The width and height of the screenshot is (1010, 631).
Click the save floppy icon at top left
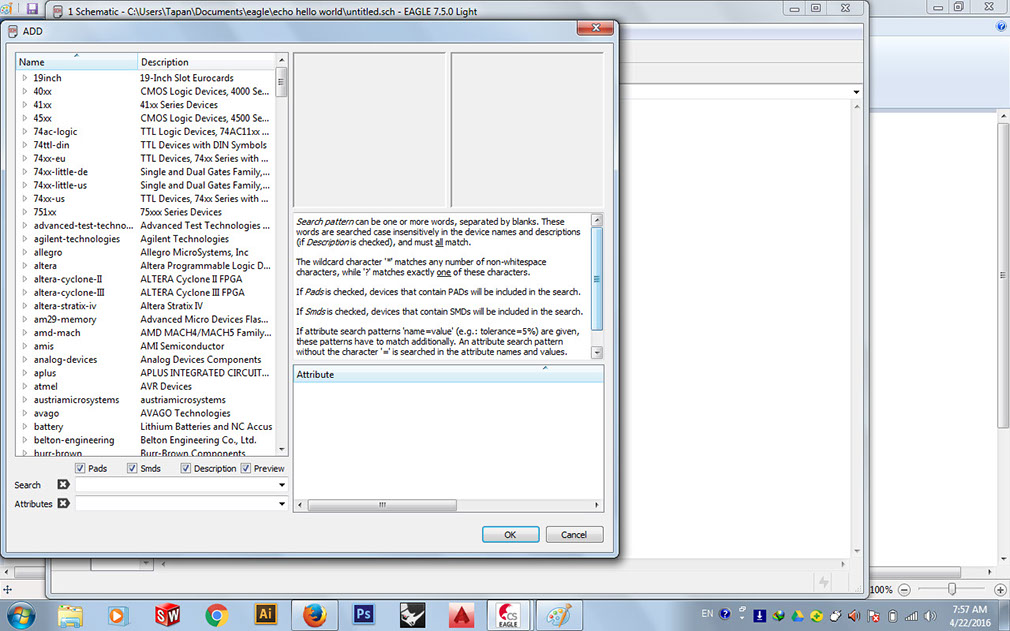coord(32,9)
